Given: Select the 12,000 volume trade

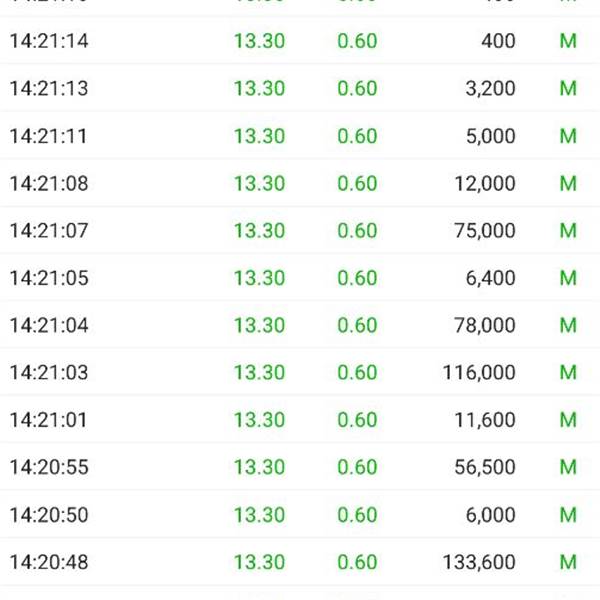Looking at the screenshot, I should click(484, 183).
